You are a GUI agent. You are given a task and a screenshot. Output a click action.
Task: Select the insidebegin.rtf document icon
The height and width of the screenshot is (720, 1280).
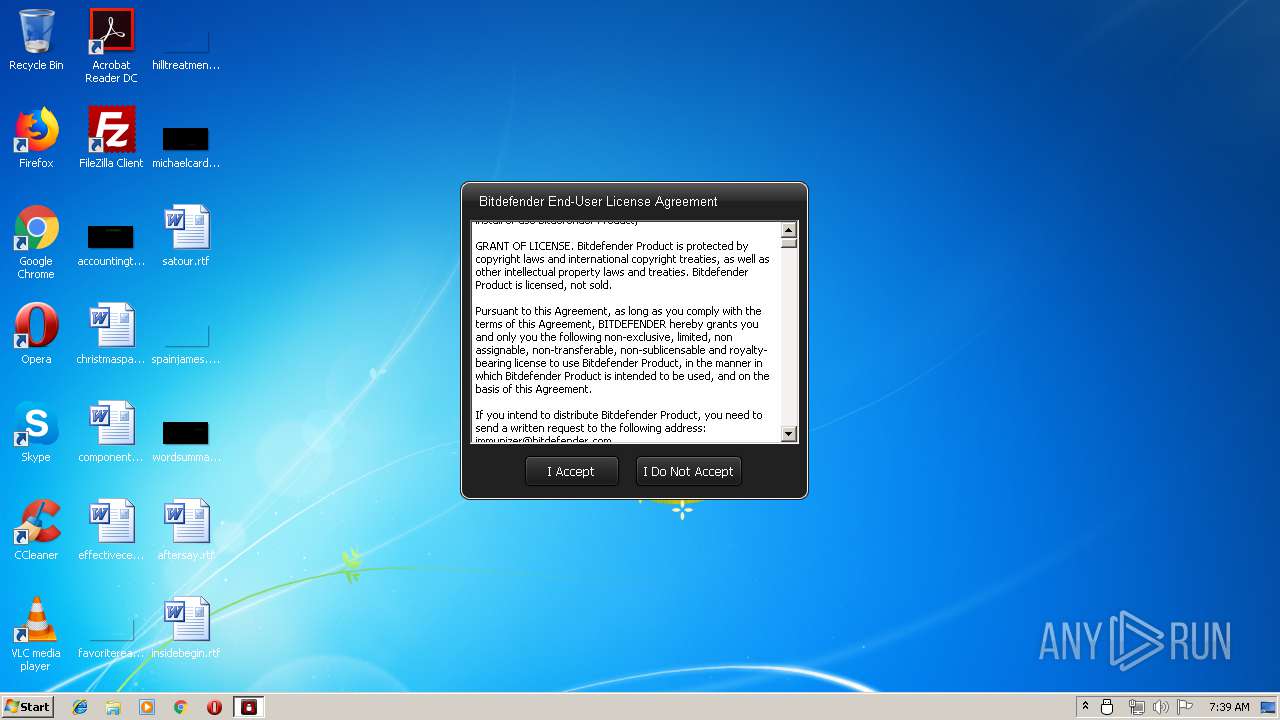coord(186,628)
